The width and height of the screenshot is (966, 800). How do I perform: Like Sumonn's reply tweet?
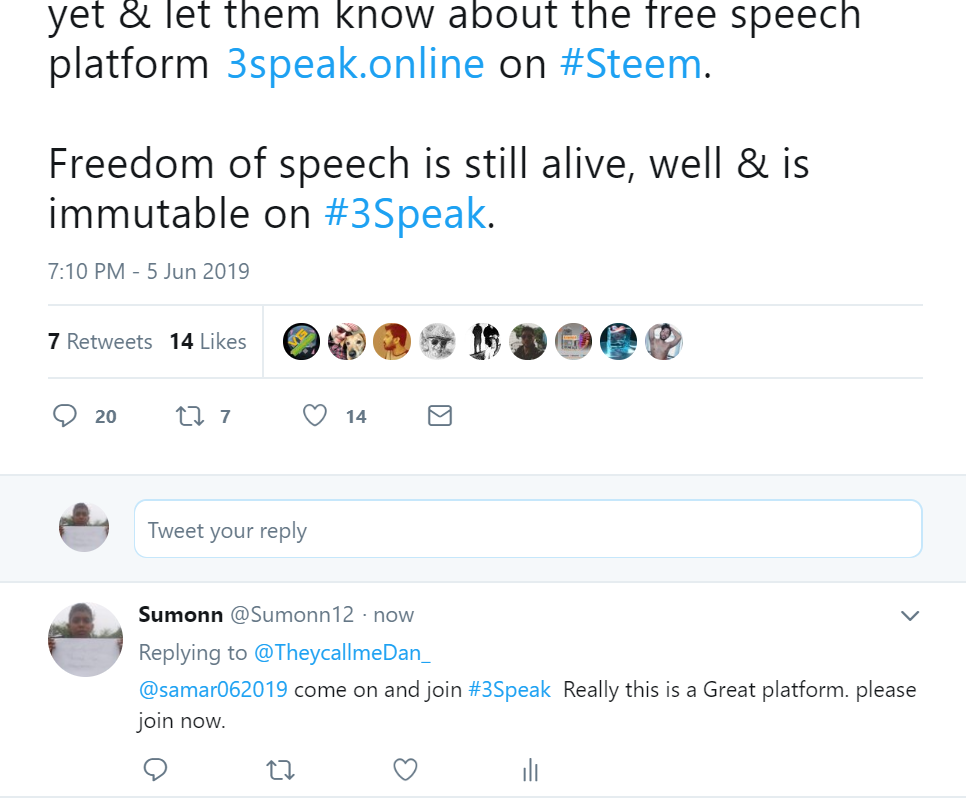tap(405, 769)
